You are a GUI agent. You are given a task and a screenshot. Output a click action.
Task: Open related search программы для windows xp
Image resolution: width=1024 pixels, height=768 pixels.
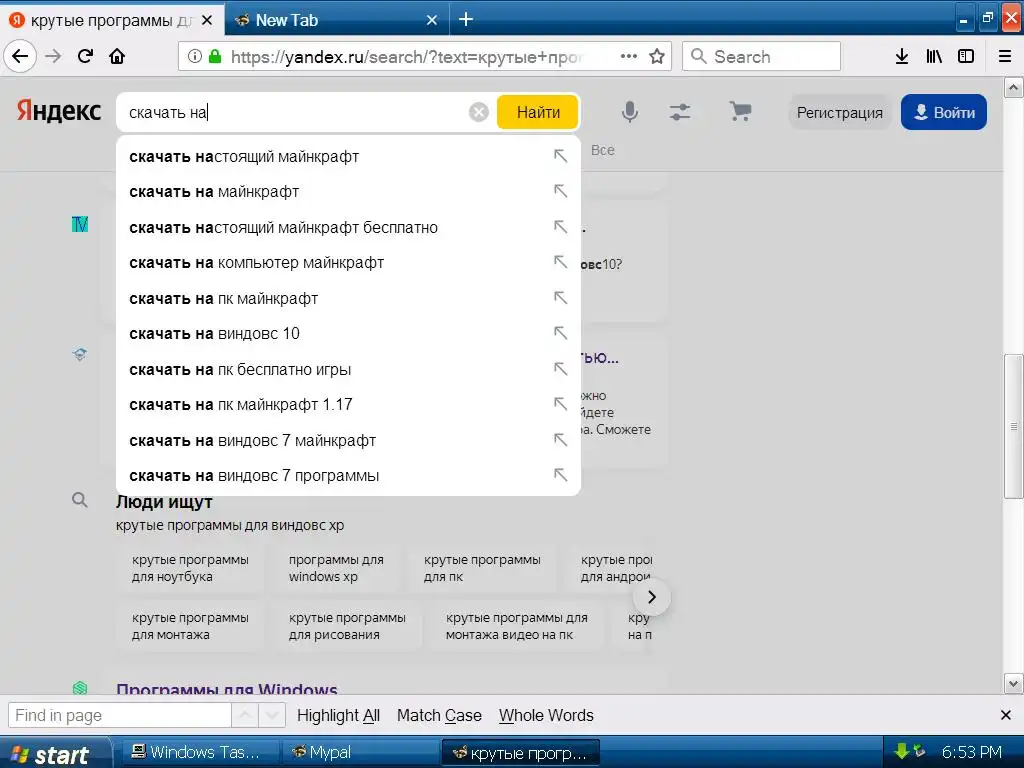336,568
